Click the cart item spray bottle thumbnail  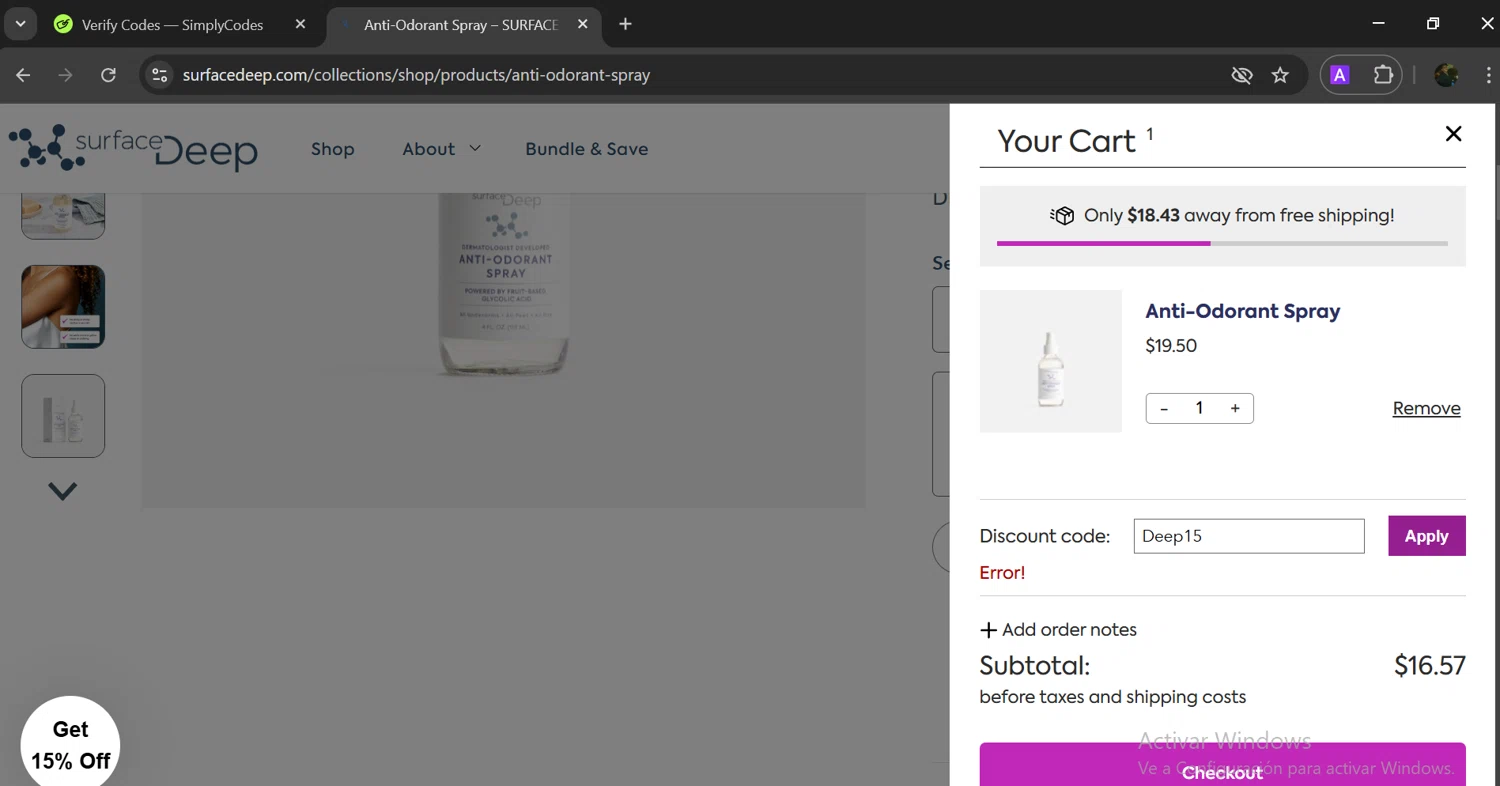(1050, 361)
